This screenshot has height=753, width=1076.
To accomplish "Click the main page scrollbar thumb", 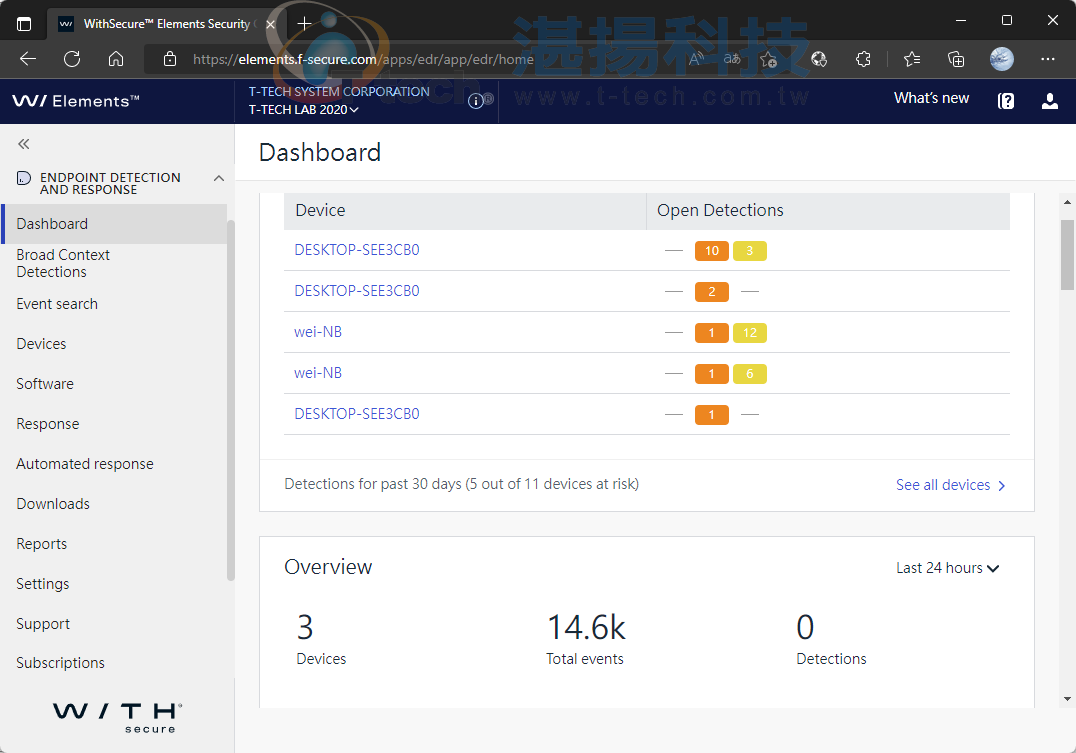I will [1067, 255].
